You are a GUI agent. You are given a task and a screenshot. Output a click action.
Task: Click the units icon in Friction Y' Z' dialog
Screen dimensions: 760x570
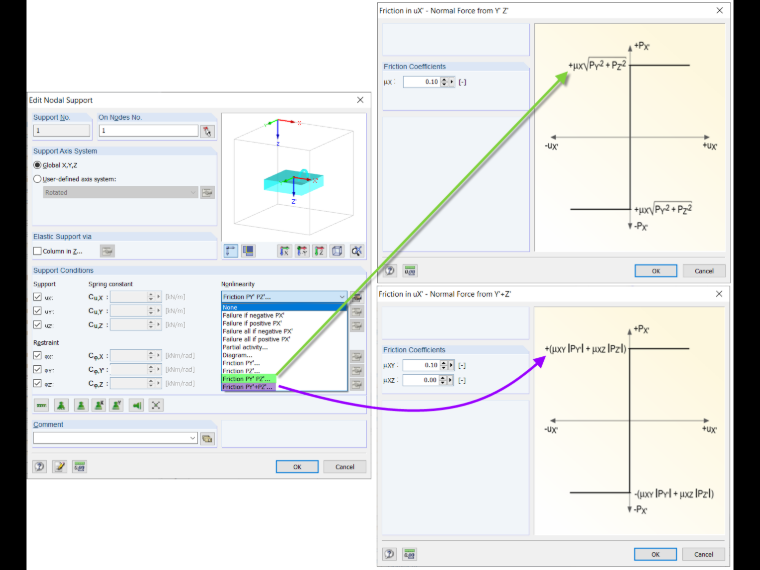click(x=410, y=270)
